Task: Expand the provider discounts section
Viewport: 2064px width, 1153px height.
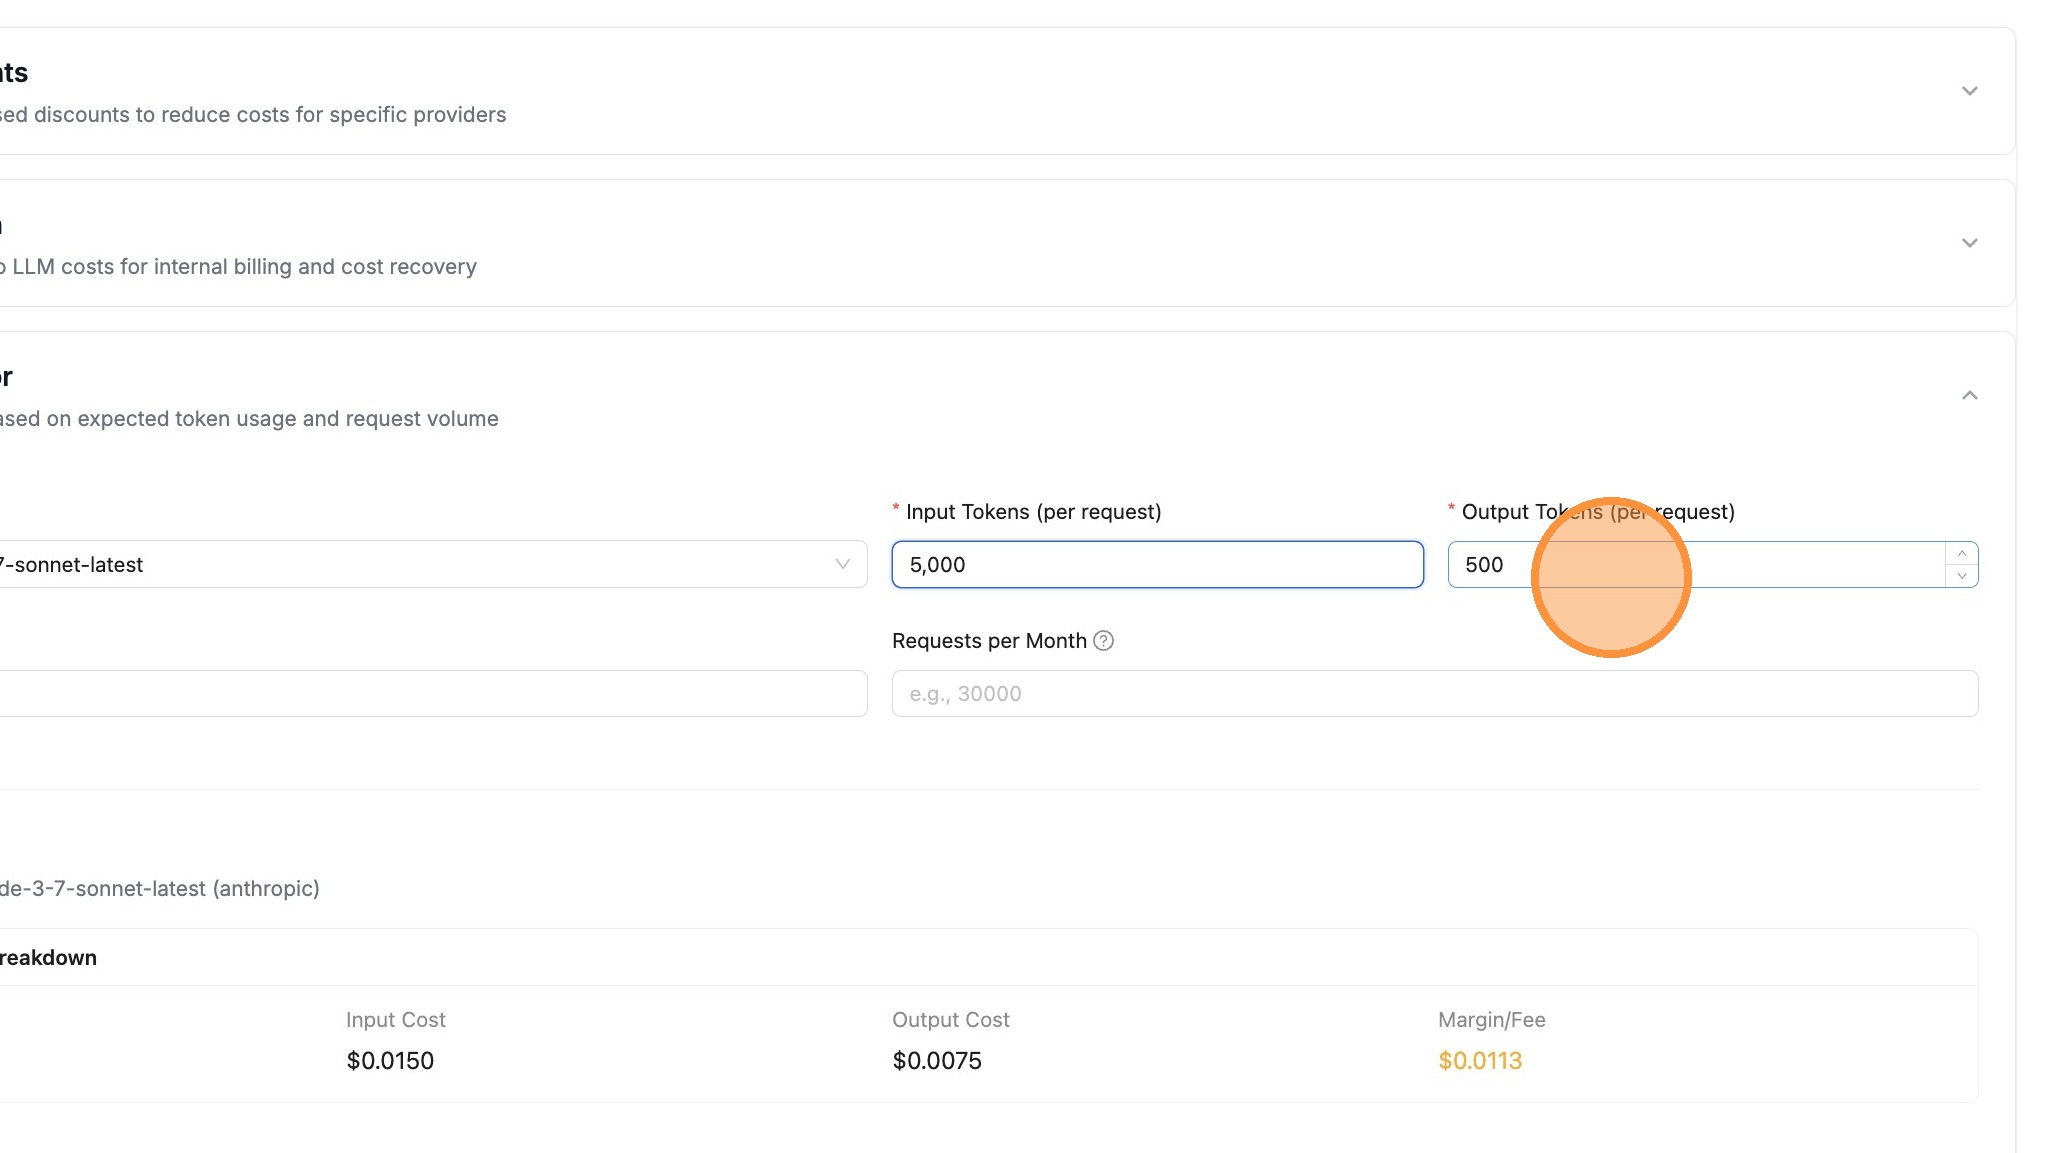Action: pyautogui.click(x=1969, y=90)
